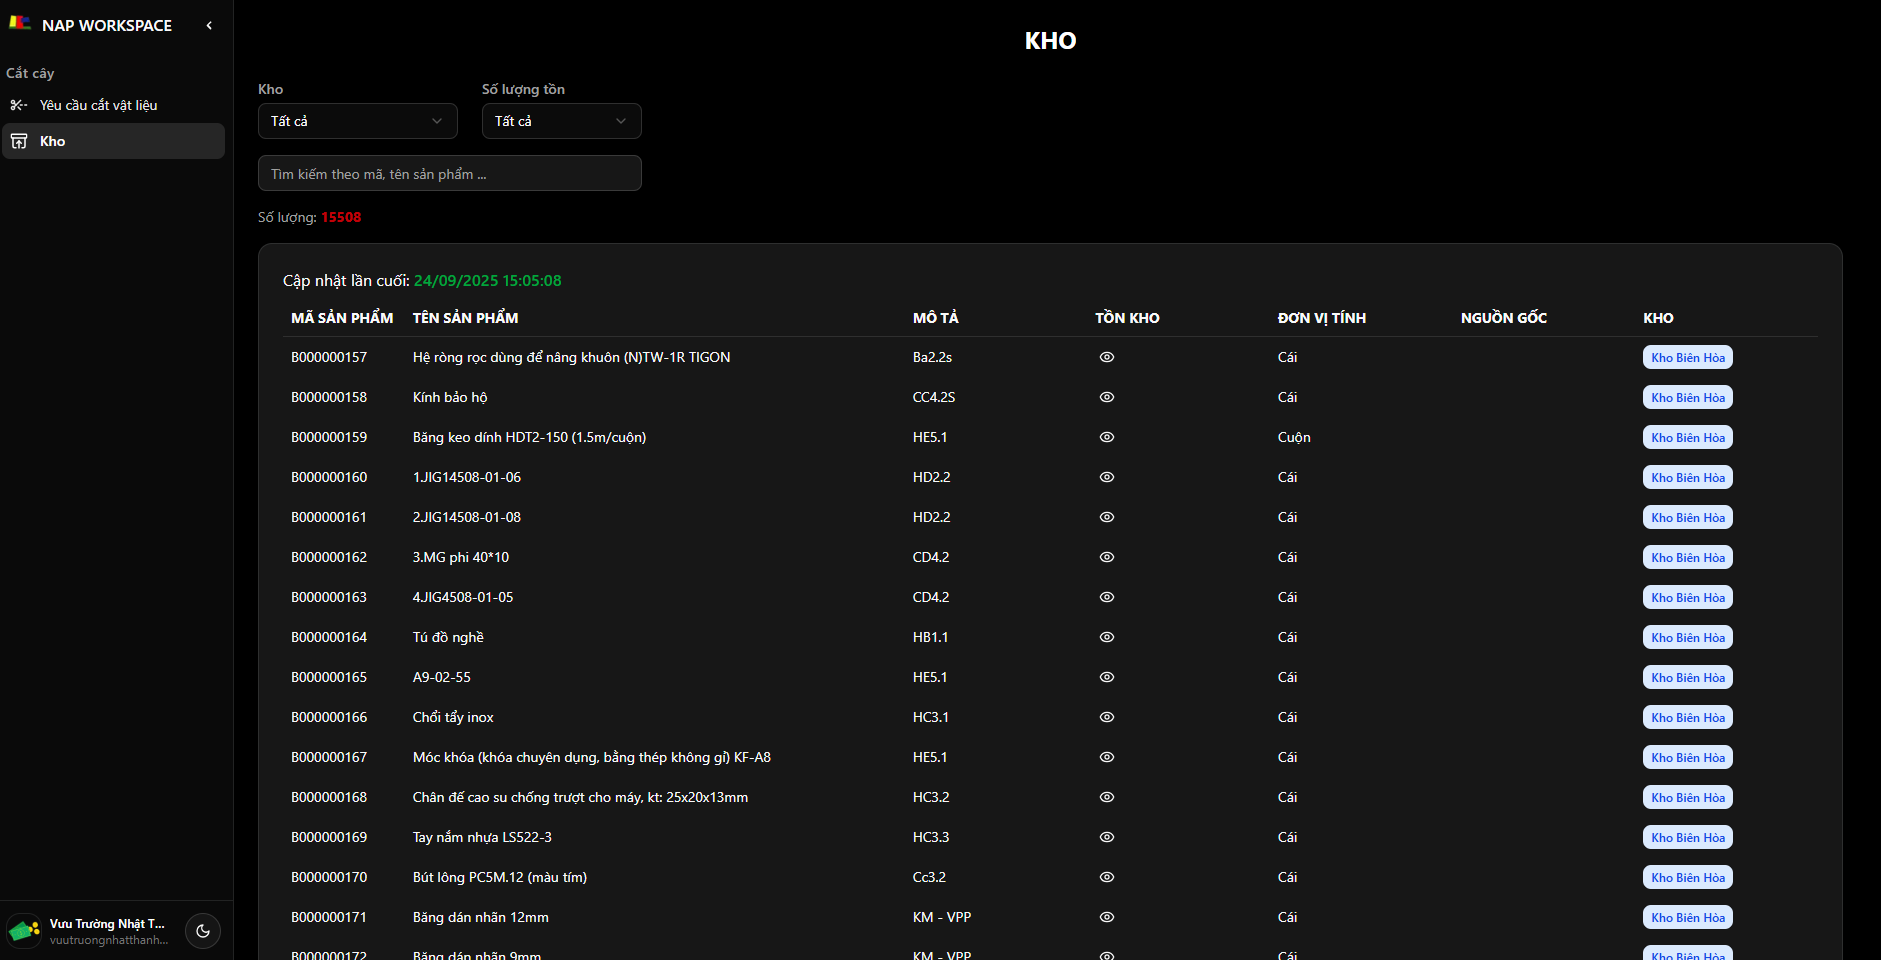Open the Kho filter dropdown
Viewport: 1881px width, 960px height.
pyautogui.click(x=357, y=121)
